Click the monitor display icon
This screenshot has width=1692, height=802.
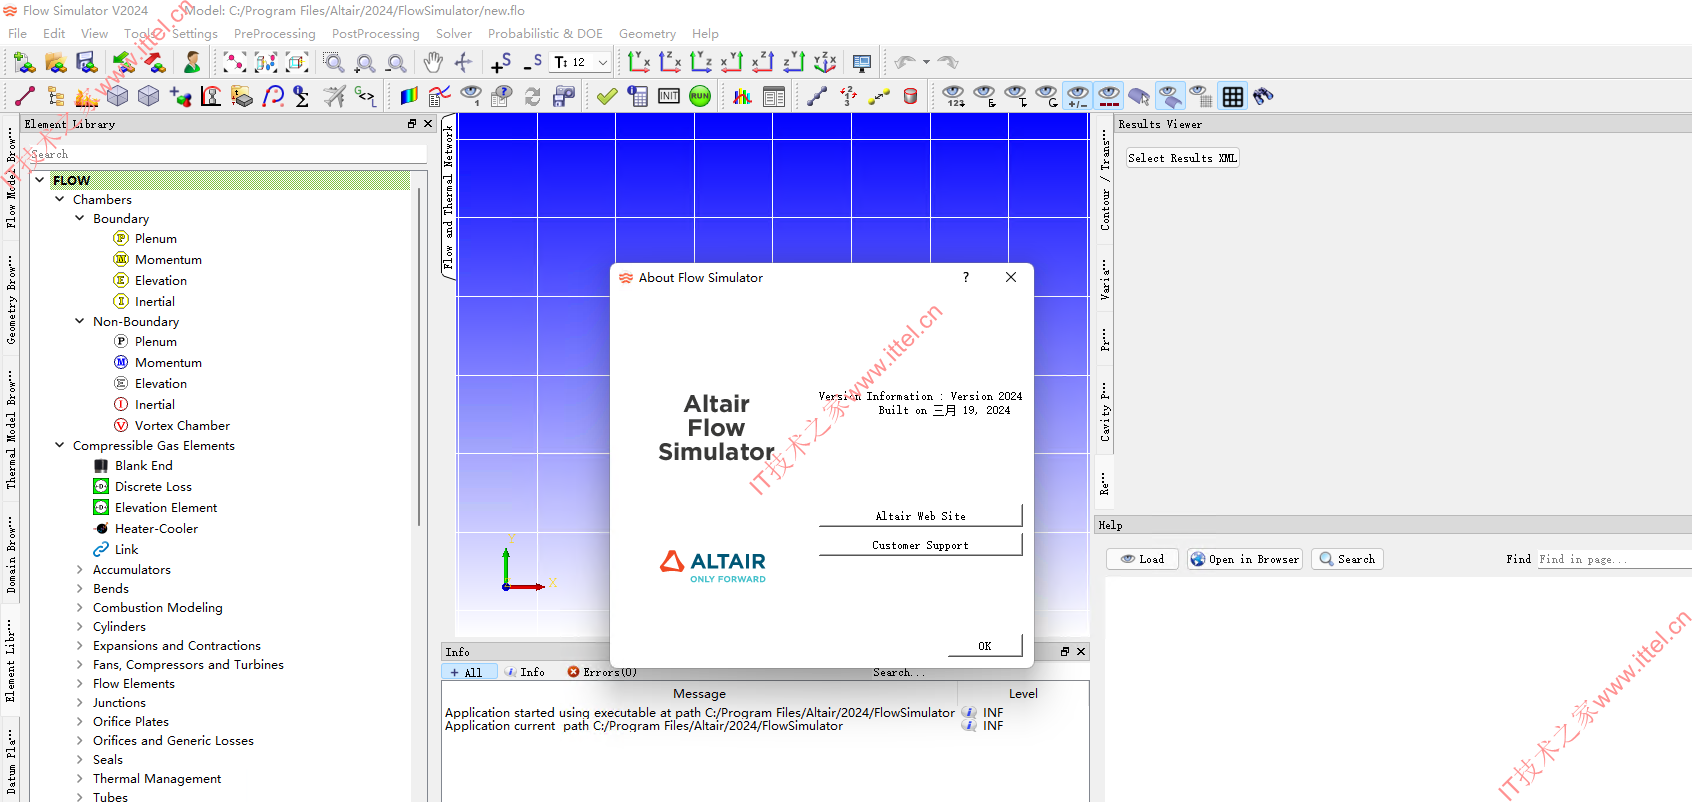coord(862,63)
